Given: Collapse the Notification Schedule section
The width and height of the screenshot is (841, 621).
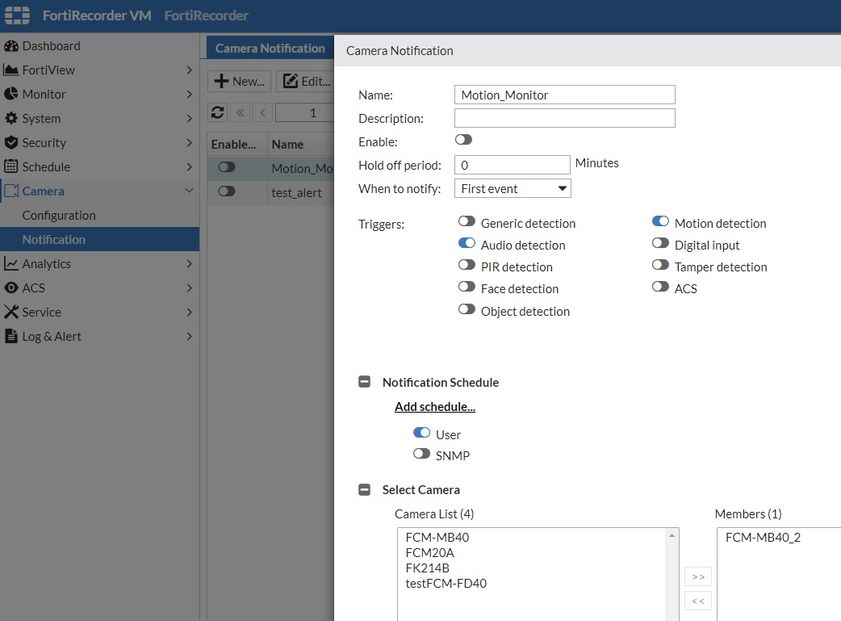Looking at the screenshot, I should click(364, 382).
